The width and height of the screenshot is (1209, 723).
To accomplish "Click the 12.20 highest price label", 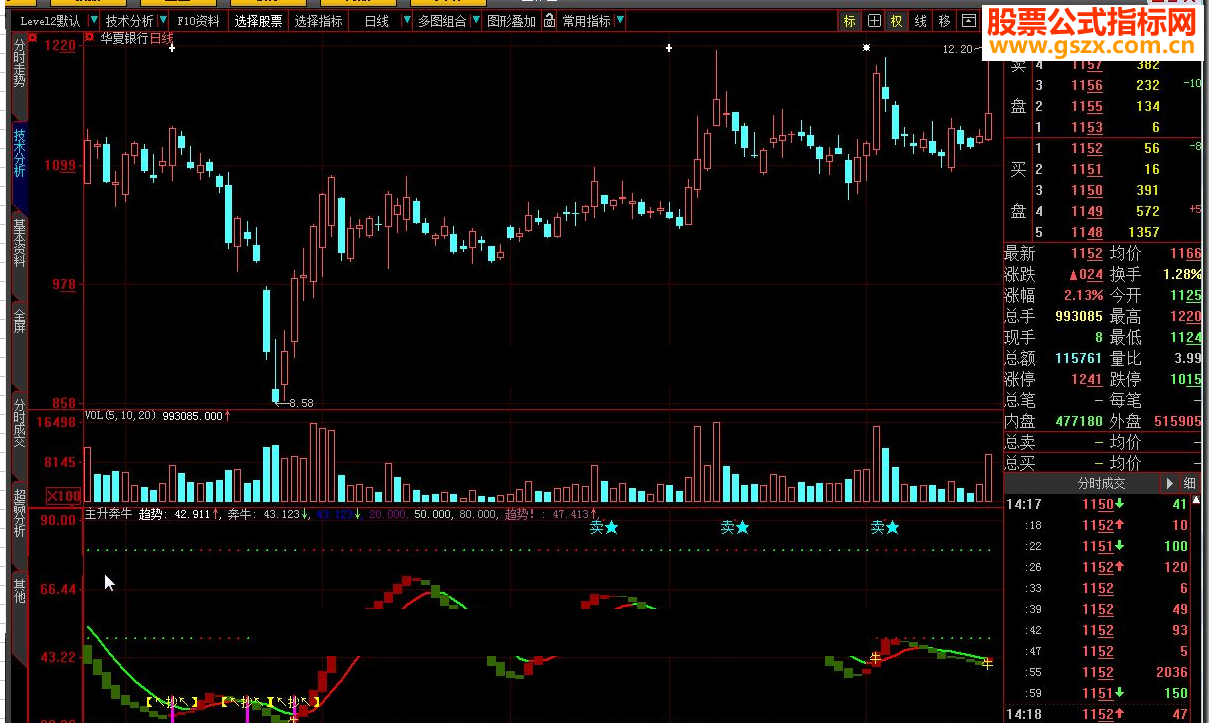I will 956,49.
